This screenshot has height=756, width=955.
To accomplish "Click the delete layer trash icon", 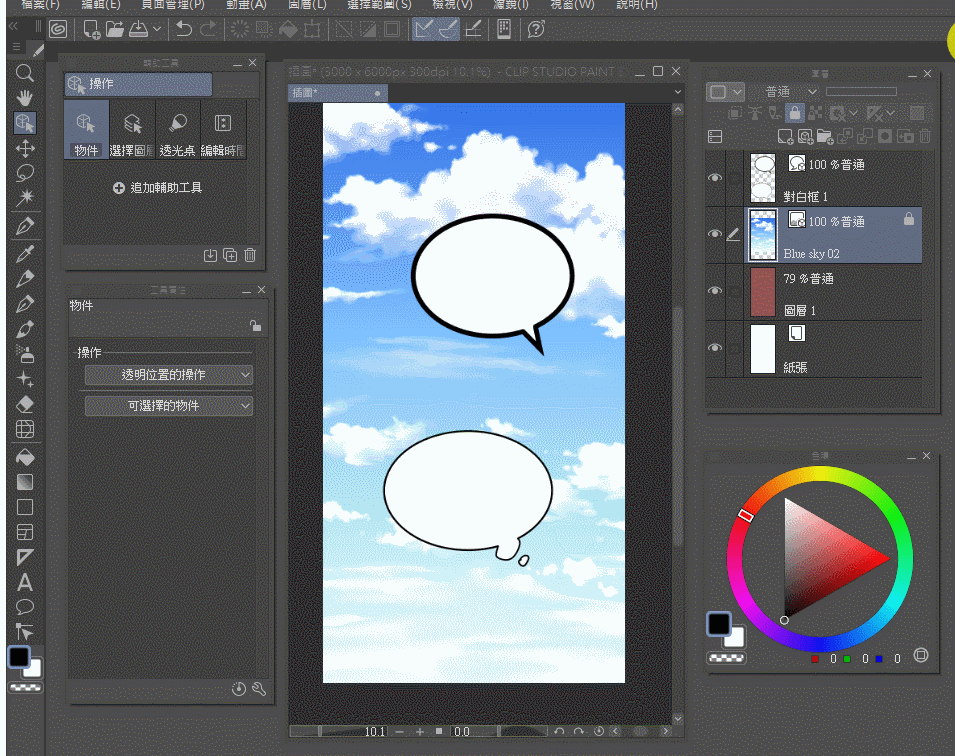I will [x=925, y=136].
